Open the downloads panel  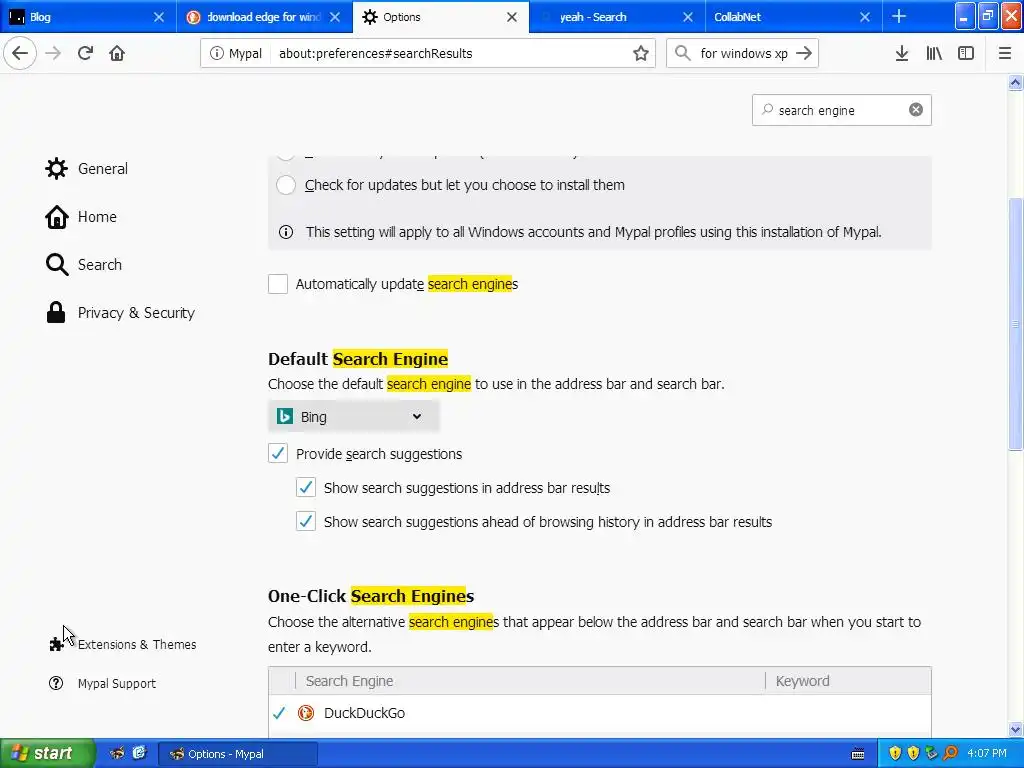[902, 54]
